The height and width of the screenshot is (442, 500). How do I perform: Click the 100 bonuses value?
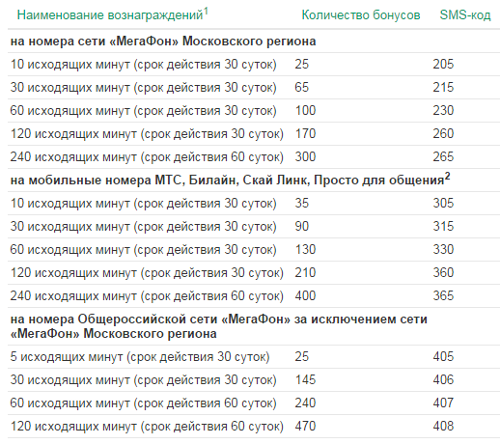[x=305, y=111]
